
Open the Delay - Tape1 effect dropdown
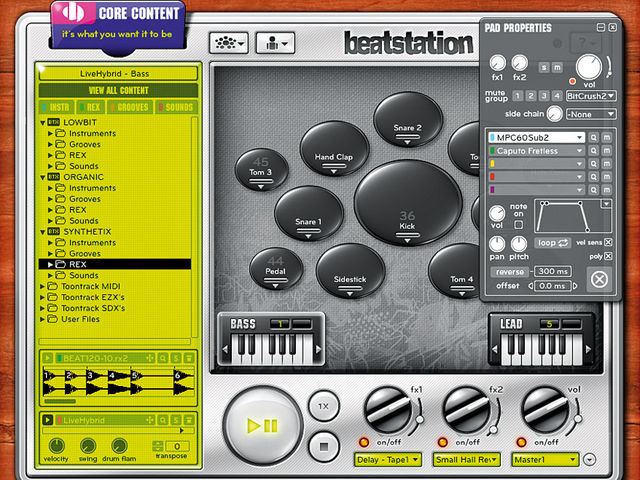coord(388,460)
